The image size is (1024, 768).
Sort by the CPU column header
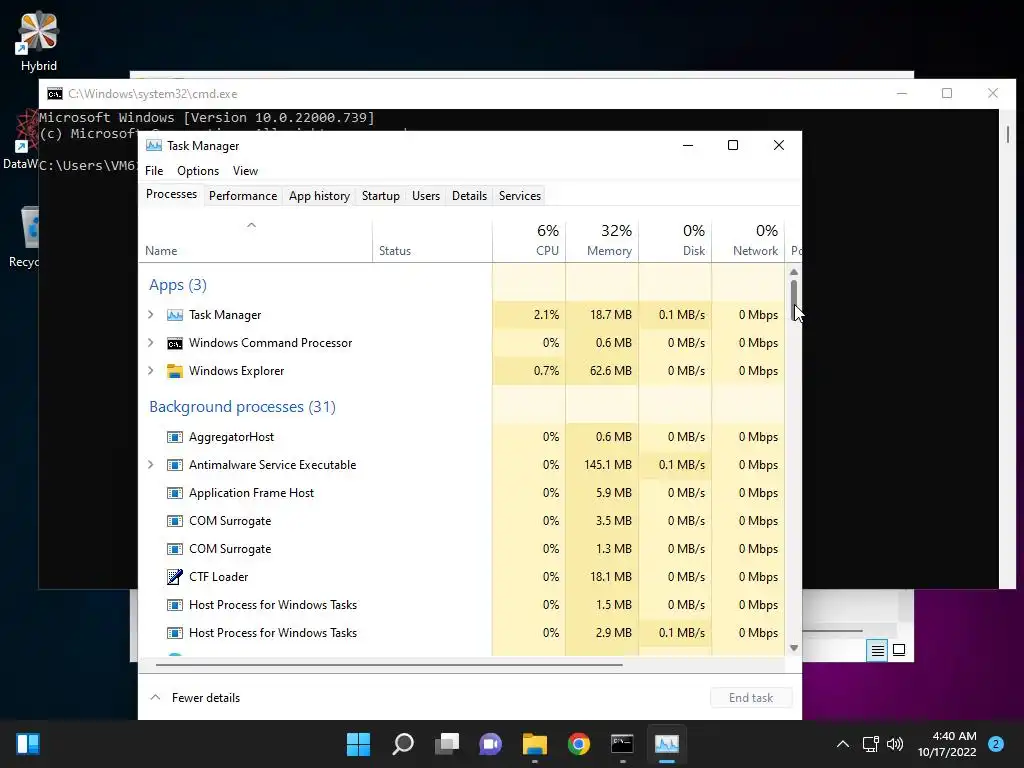click(529, 240)
